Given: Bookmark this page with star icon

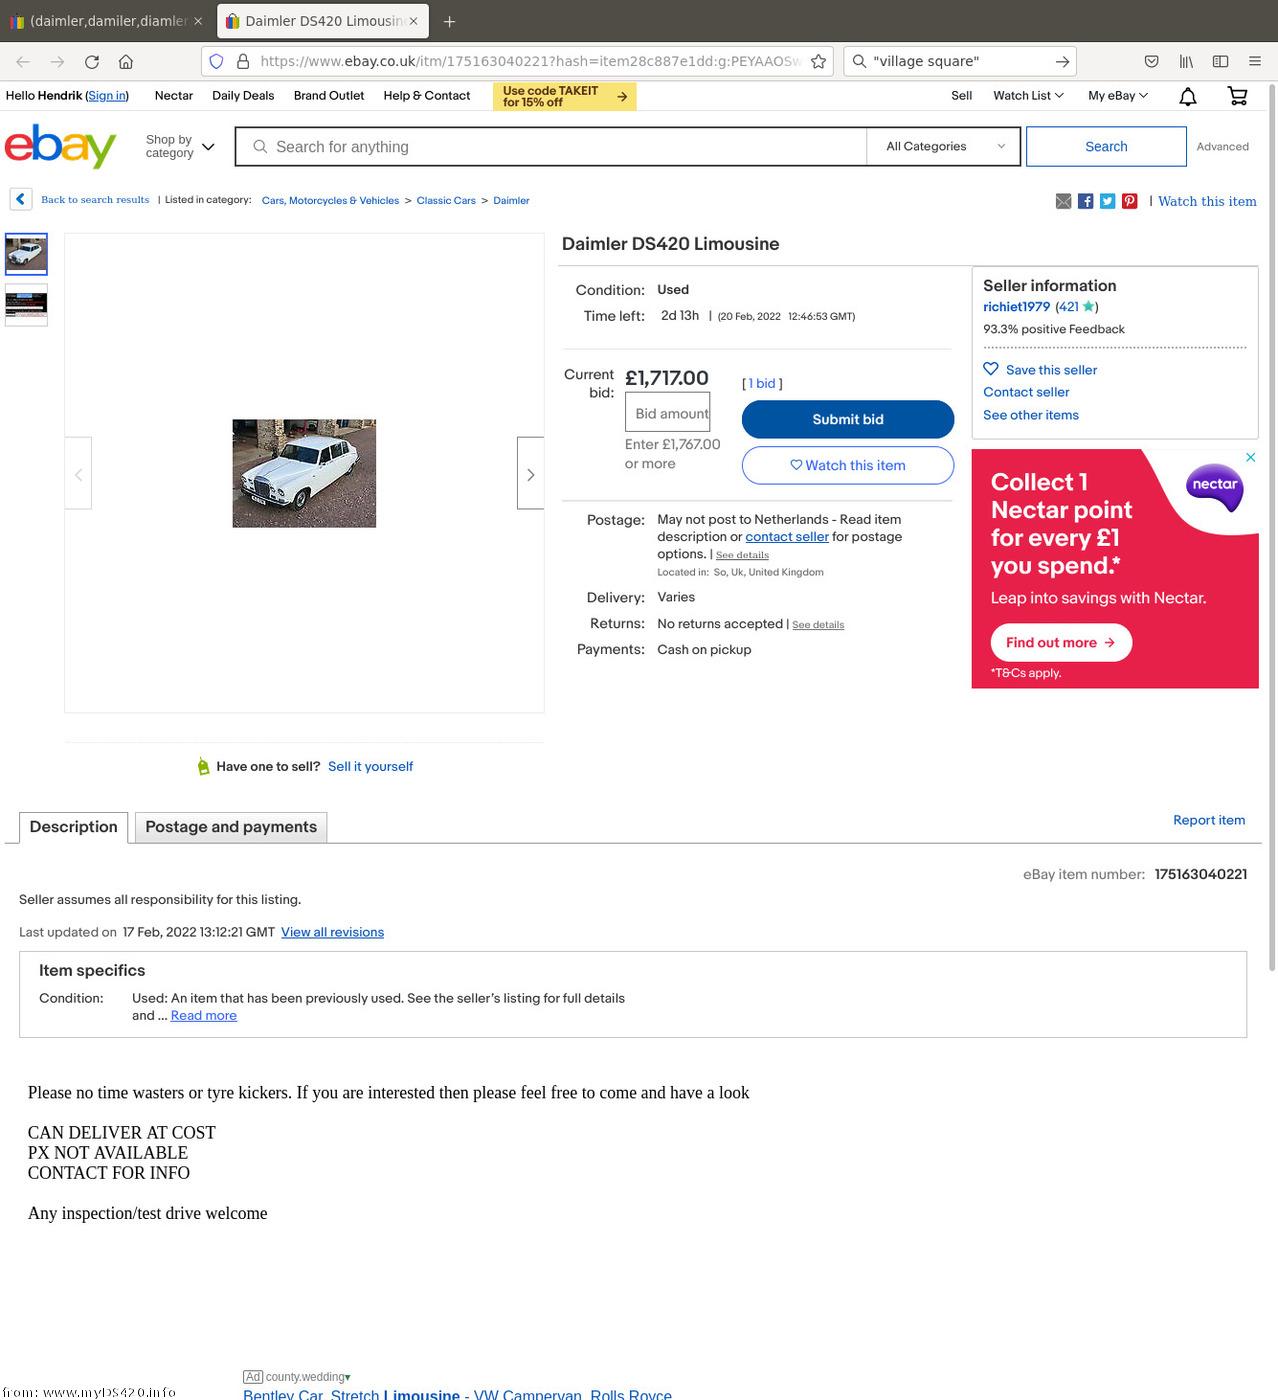Looking at the screenshot, I should [818, 62].
